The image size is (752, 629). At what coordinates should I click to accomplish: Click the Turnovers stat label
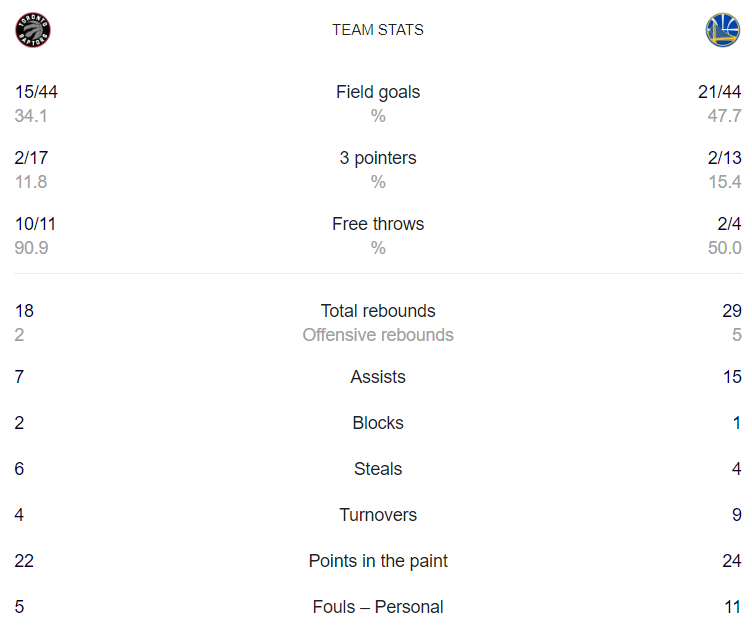click(378, 515)
